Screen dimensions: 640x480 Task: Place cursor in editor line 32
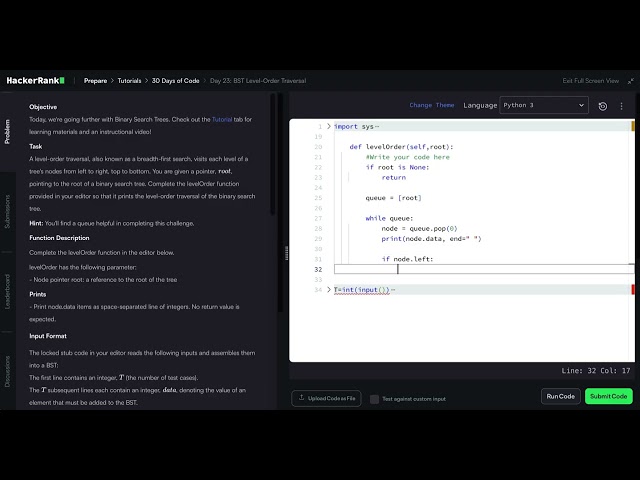[484, 269]
